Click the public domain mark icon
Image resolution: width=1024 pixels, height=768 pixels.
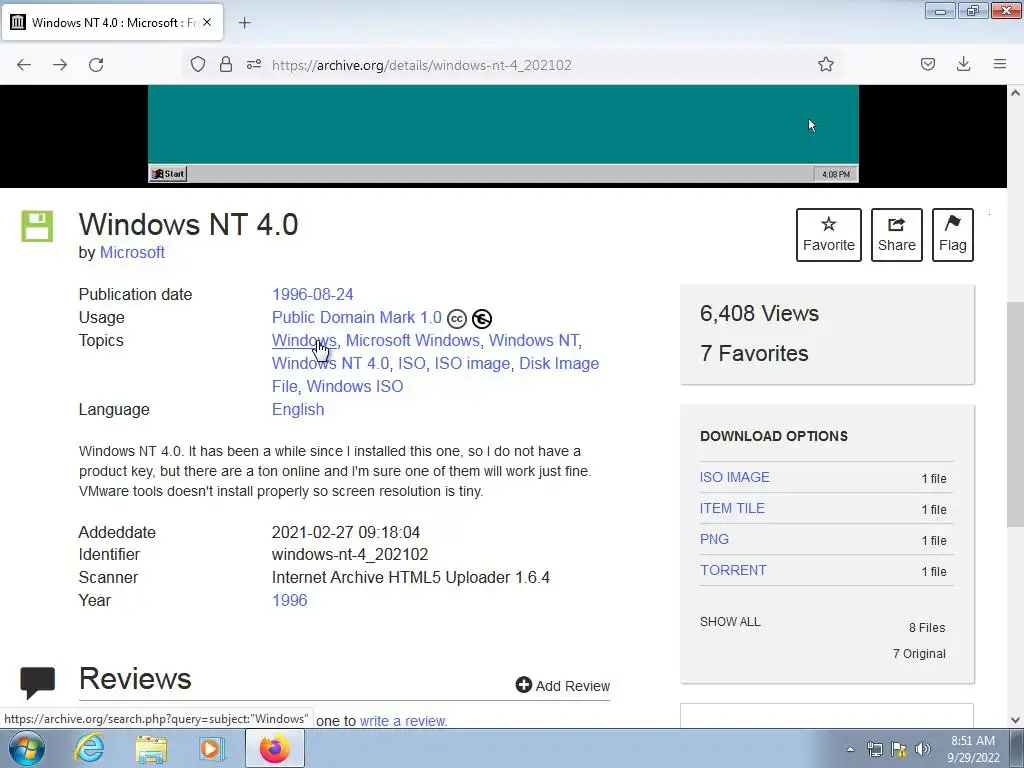(482, 319)
